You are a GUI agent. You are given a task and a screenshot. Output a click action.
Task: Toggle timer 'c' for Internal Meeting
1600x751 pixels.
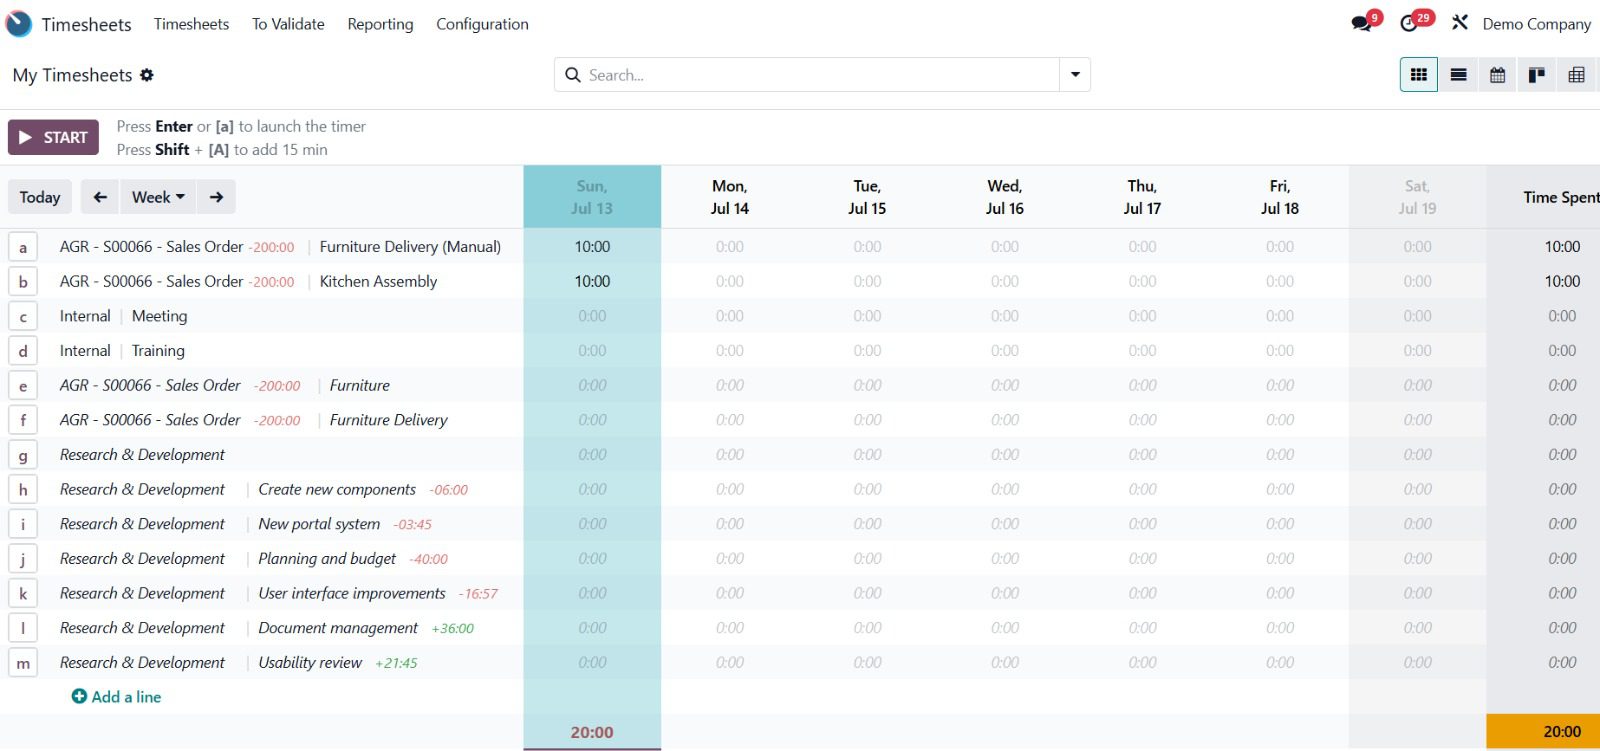[23, 317]
